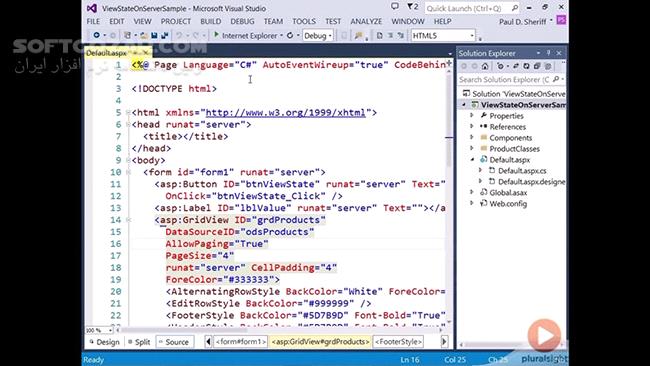Open the Internet Explorer browser dropdown arrow
The height and width of the screenshot is (366, 650).
281,36
